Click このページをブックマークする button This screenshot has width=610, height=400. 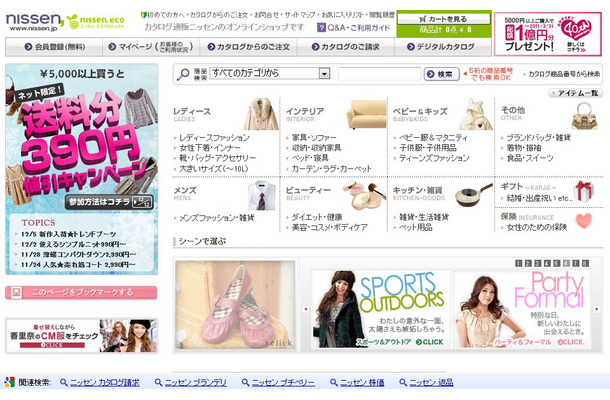coord(81,292)
